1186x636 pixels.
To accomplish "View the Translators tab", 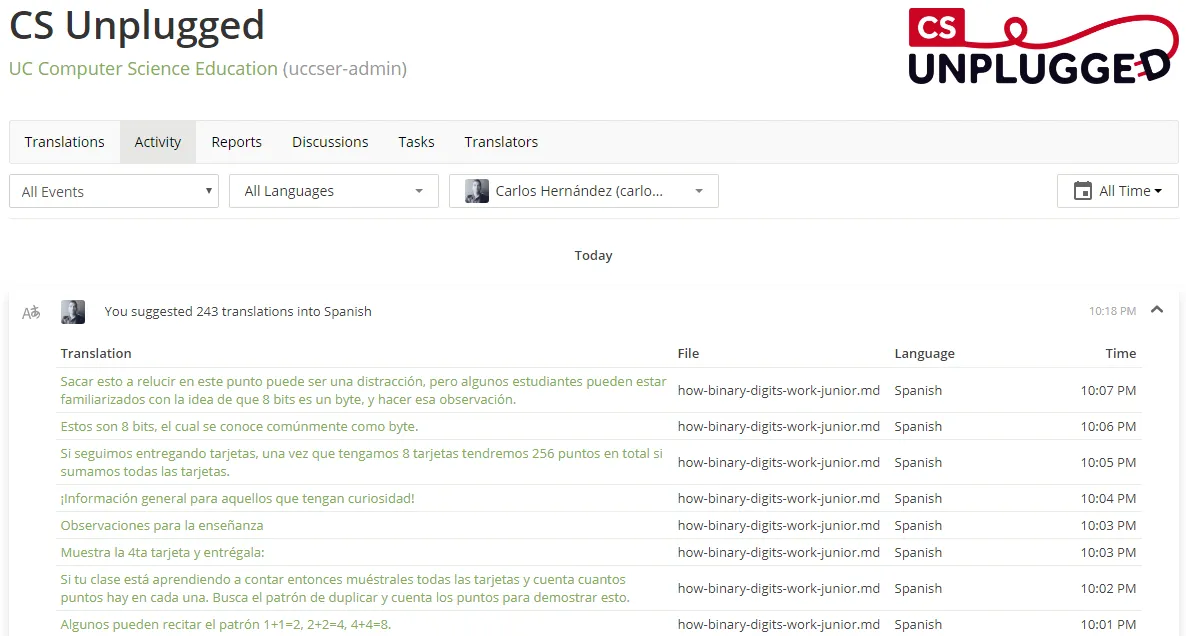I will click(x=501, y=142).
